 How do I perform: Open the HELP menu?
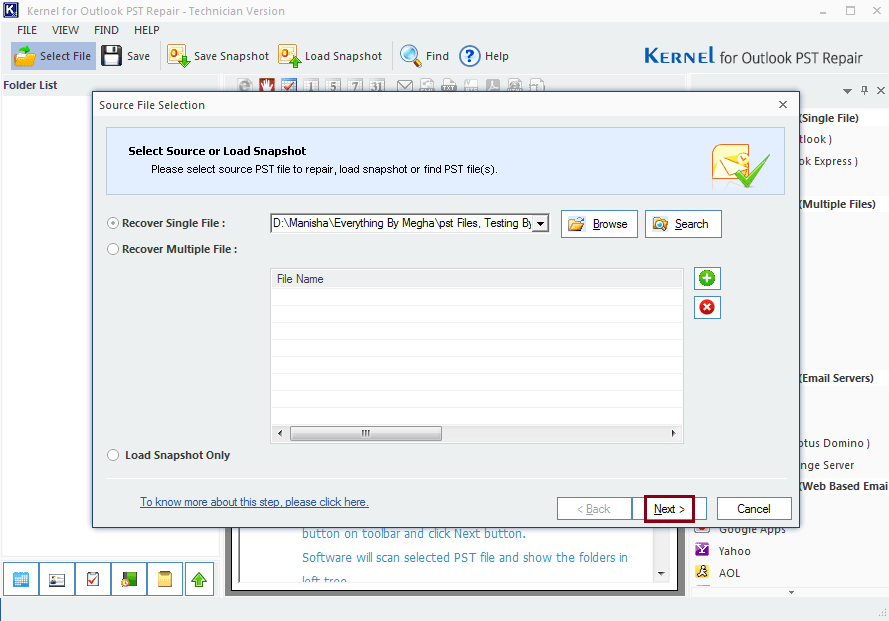coord(146,30)
